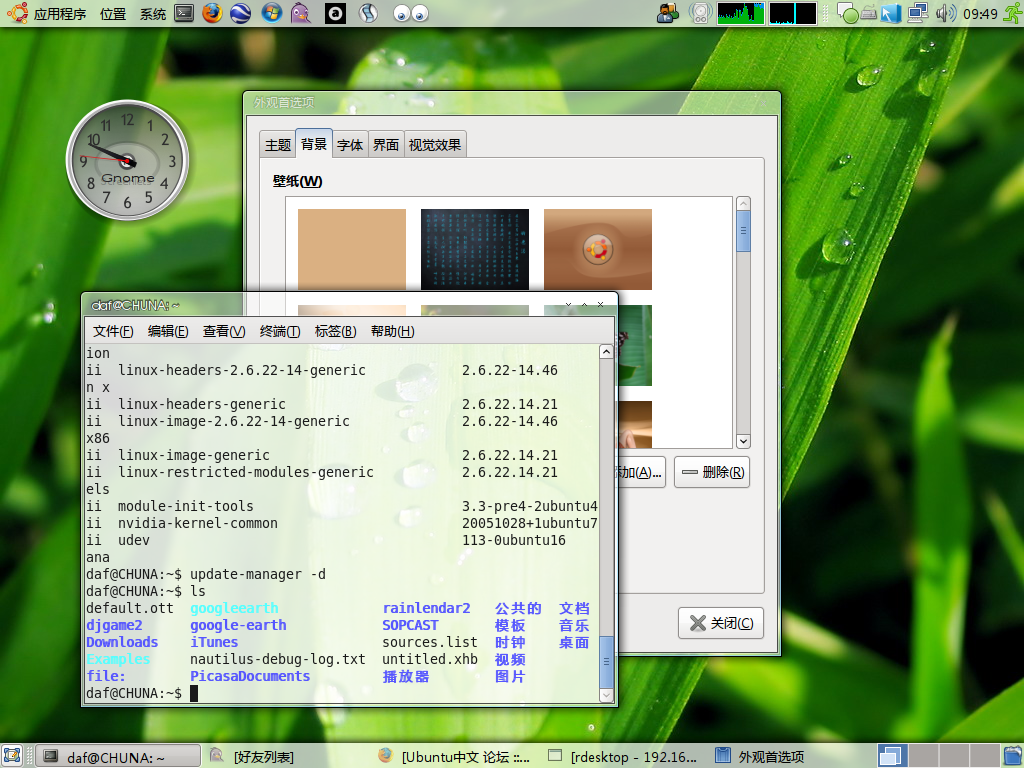Viewport: 1024px width, 768px height.
Task: Select the brown Ubuntu logo wallpaper thumbnail
Action: [x=598, y=249]
